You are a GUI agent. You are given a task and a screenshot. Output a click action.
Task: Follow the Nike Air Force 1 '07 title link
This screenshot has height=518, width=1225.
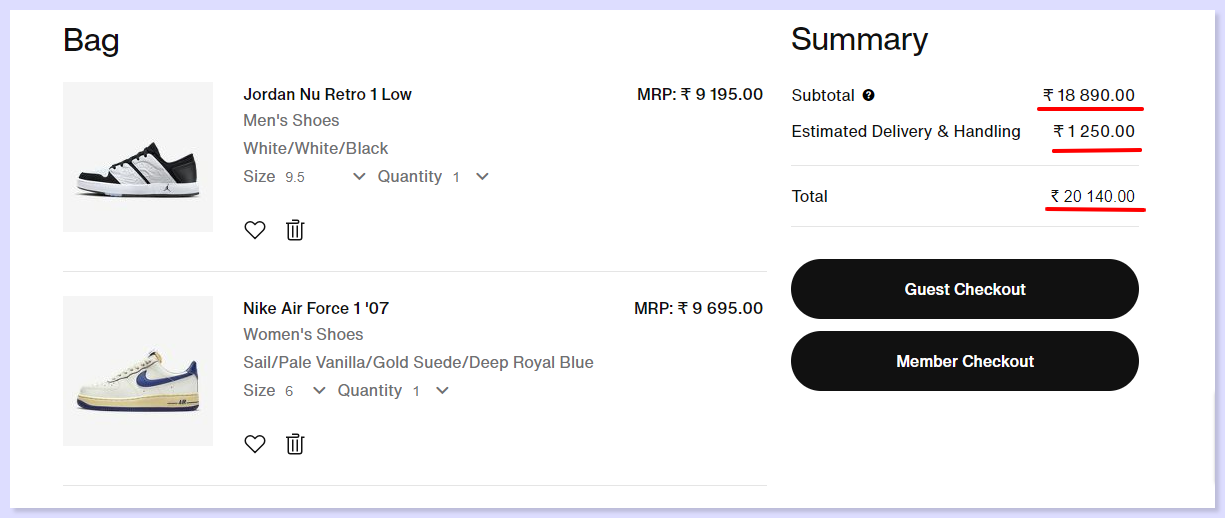316,308
